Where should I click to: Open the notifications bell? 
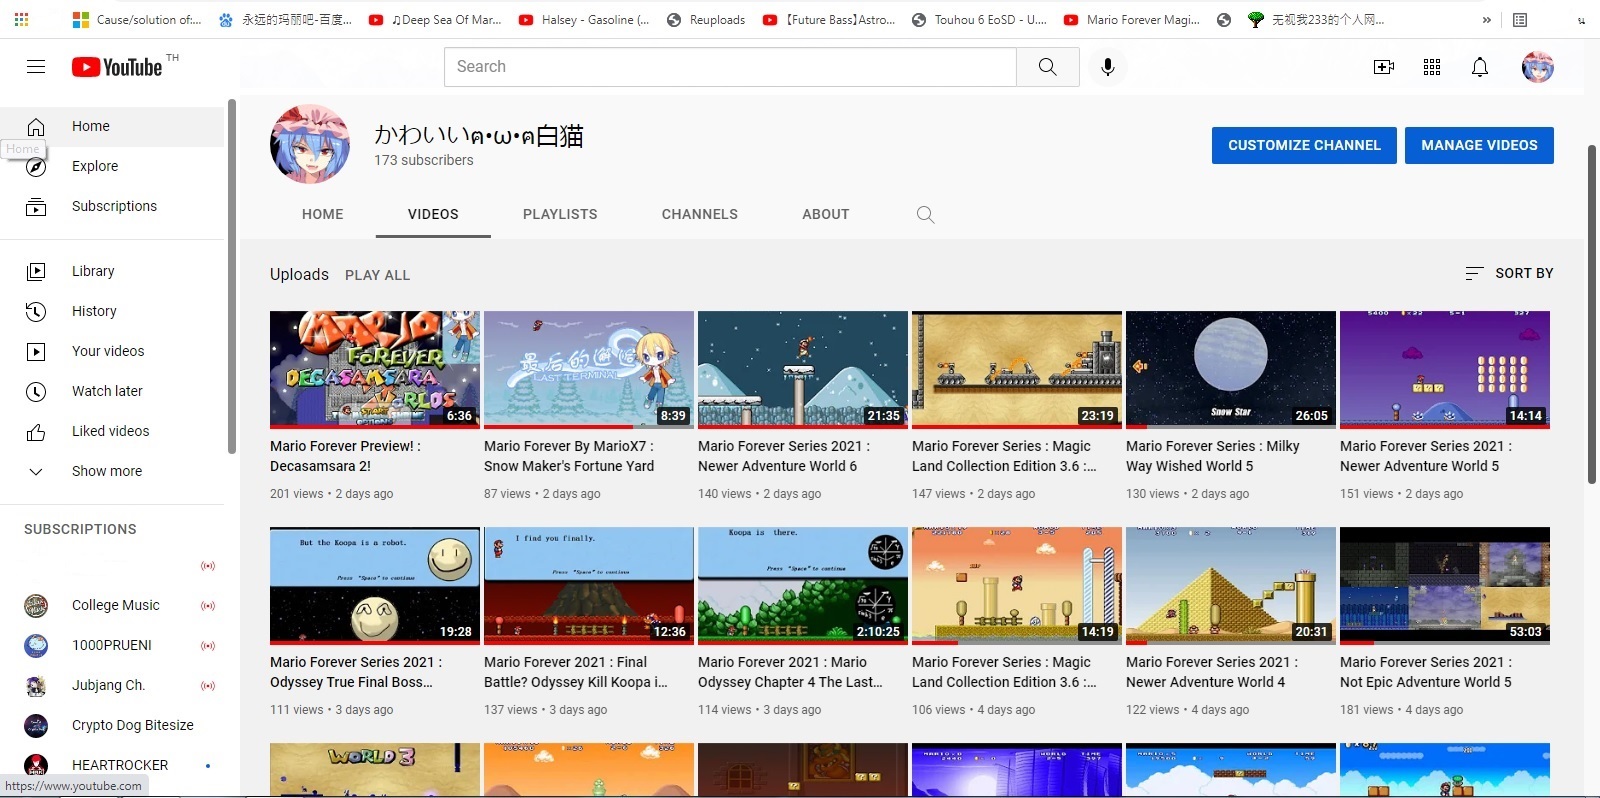click(x=1480, y=67)
